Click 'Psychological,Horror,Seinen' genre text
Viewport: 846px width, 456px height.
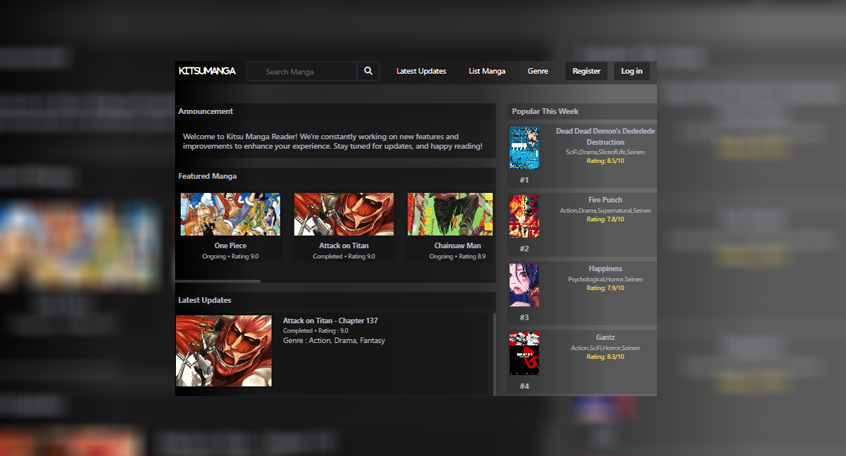pos(605,279)
